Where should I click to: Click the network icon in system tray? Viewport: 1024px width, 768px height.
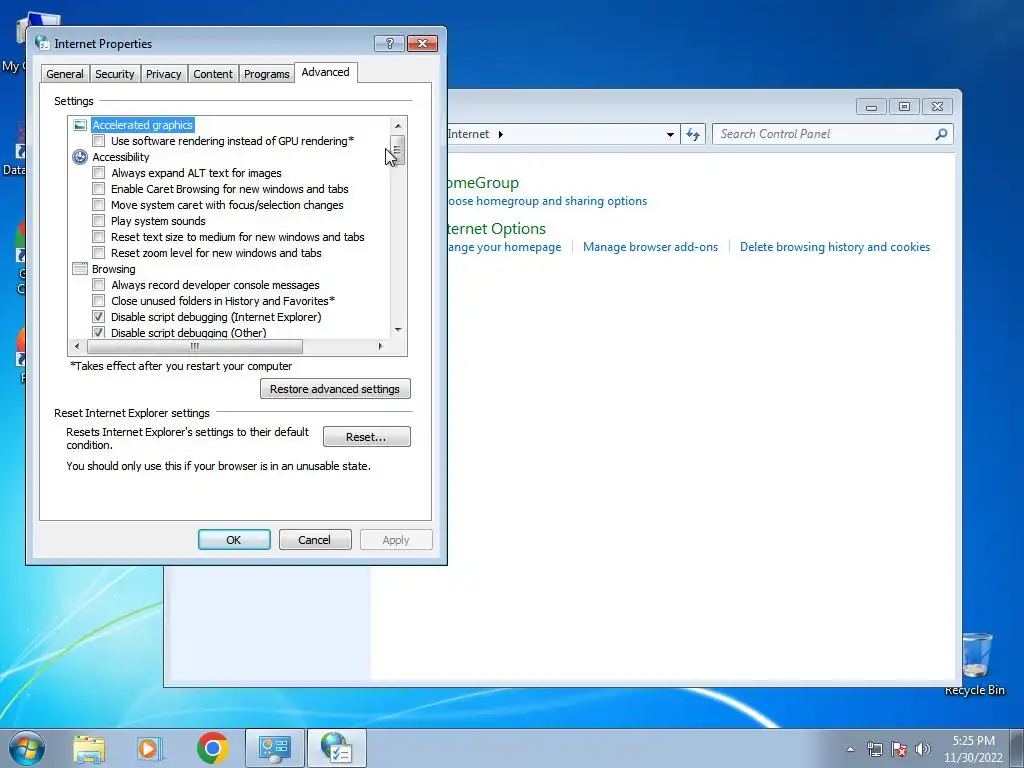874,749
